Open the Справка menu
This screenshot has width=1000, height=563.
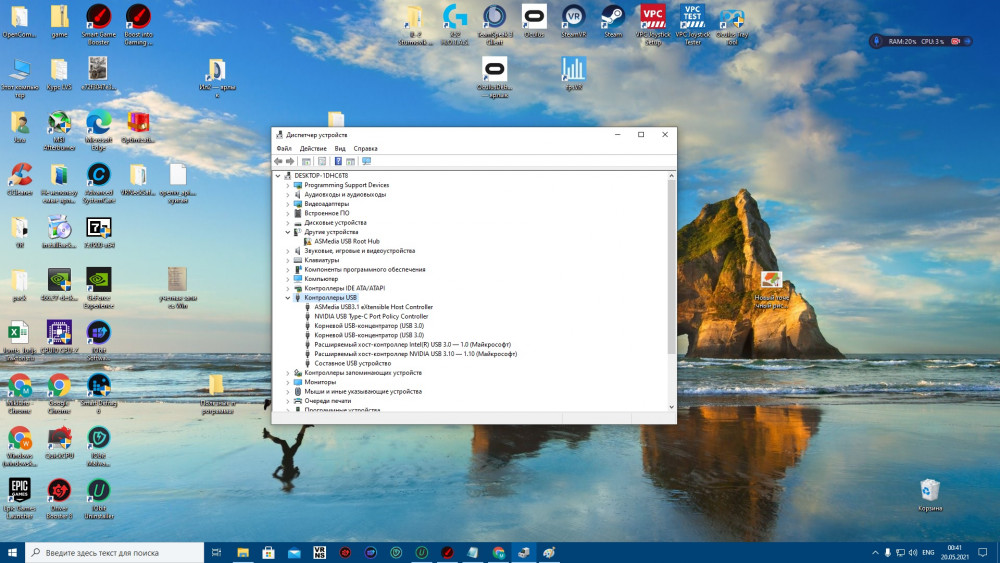(x=366, y=148)
